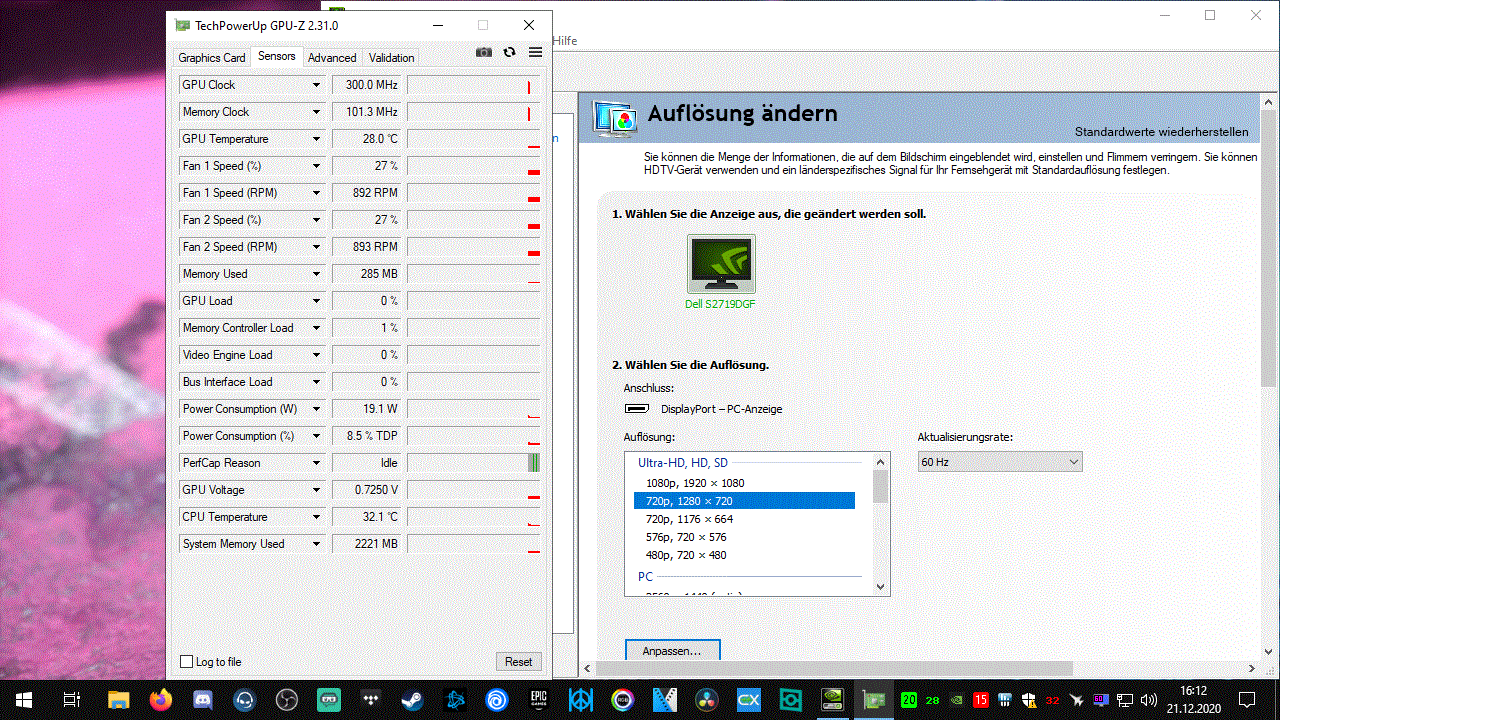Open the GPU Clock sensor dropdown
Viewport: 1500px width, 720px height.
(316, 85)
